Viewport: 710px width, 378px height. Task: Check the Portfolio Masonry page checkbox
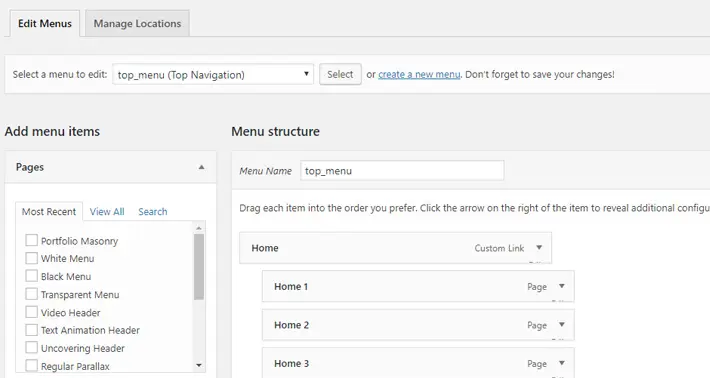coord(31,240)
